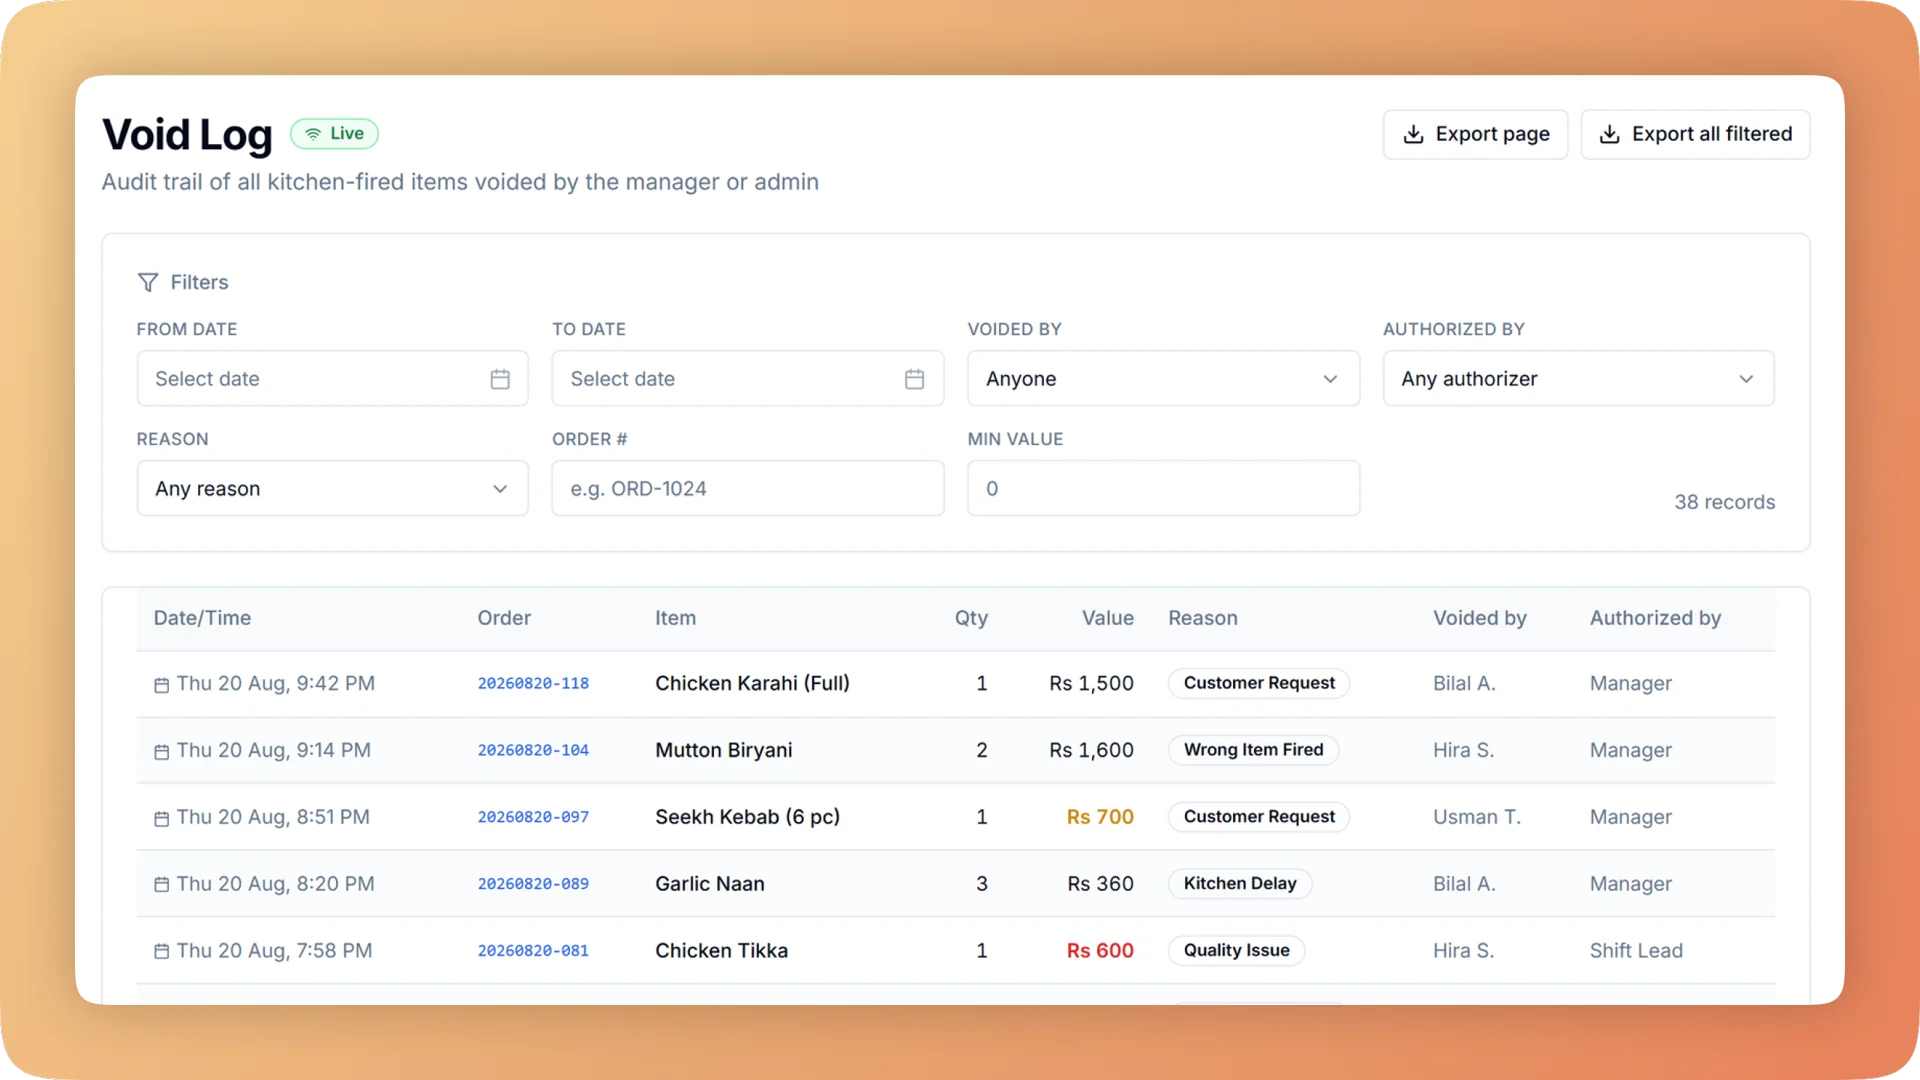Viewport: 1920px width, 1080px height.
Task: Focus the To Date input field
Action: (747, 379)
